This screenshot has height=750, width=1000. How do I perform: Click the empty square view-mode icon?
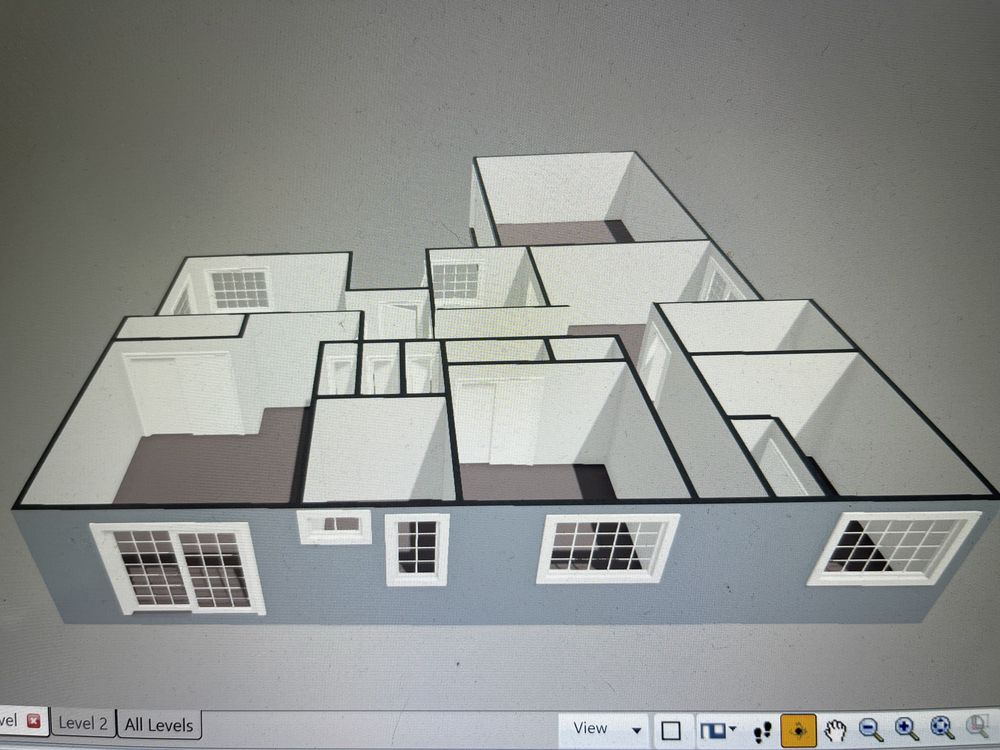(672, 730)
